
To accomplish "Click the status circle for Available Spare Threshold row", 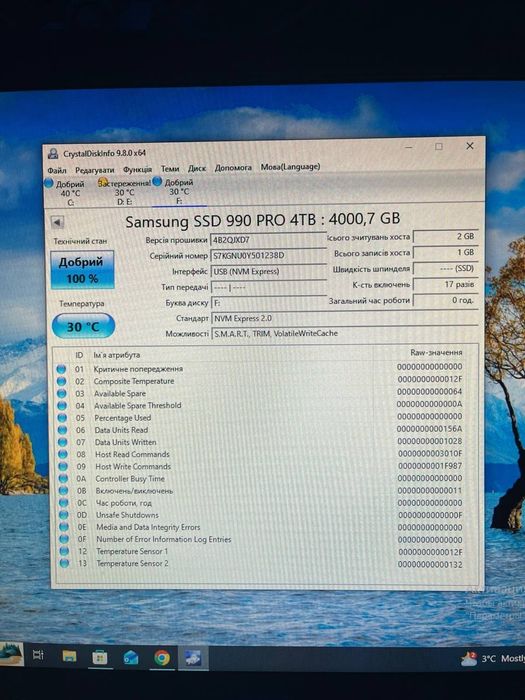I will click(x=62, y=406).
